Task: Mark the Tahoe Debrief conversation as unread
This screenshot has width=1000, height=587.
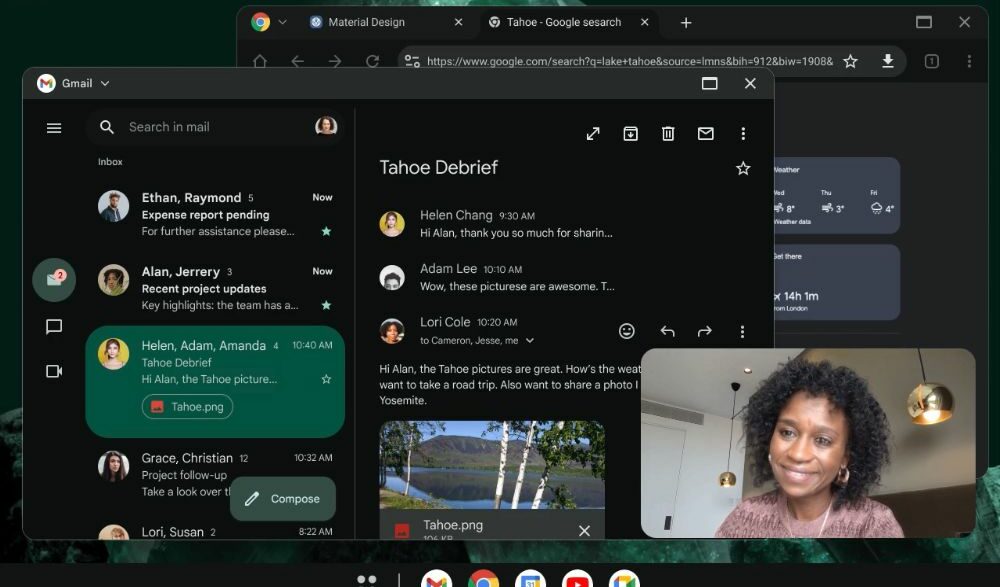Action: tap(705, 133)
